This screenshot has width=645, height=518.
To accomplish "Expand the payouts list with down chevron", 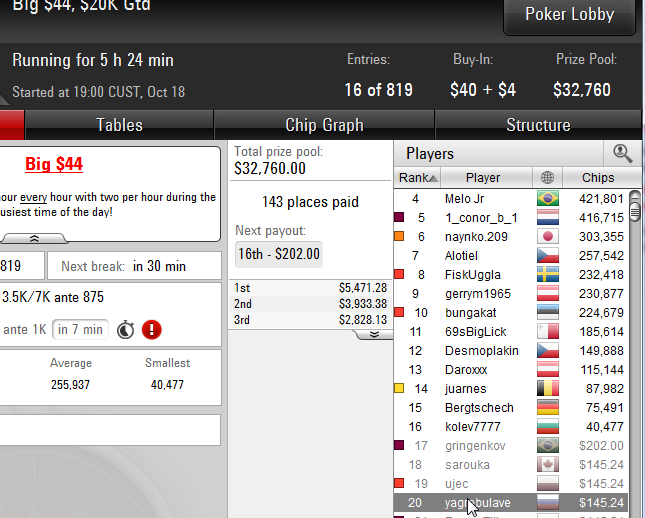I will (374, 334).
